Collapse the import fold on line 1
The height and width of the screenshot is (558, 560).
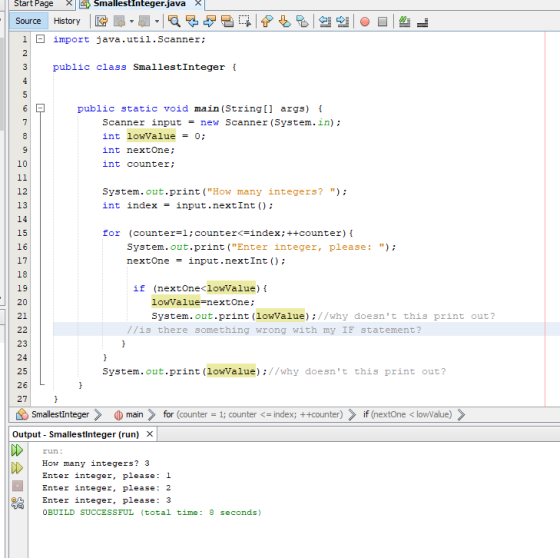(x=41, y=39)
